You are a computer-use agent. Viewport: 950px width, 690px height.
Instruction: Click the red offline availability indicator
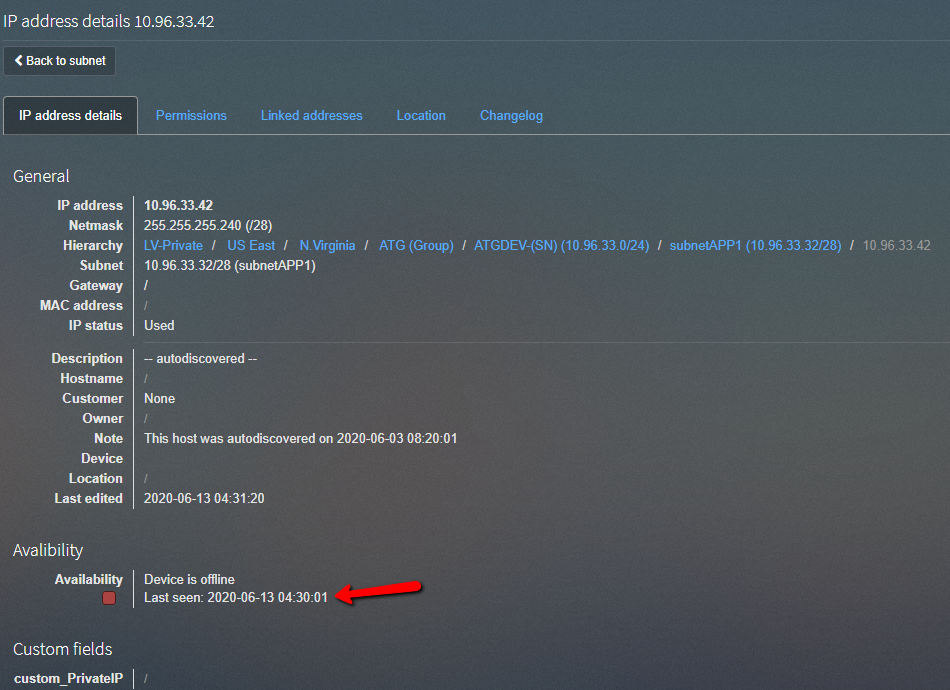pos(109,598)
